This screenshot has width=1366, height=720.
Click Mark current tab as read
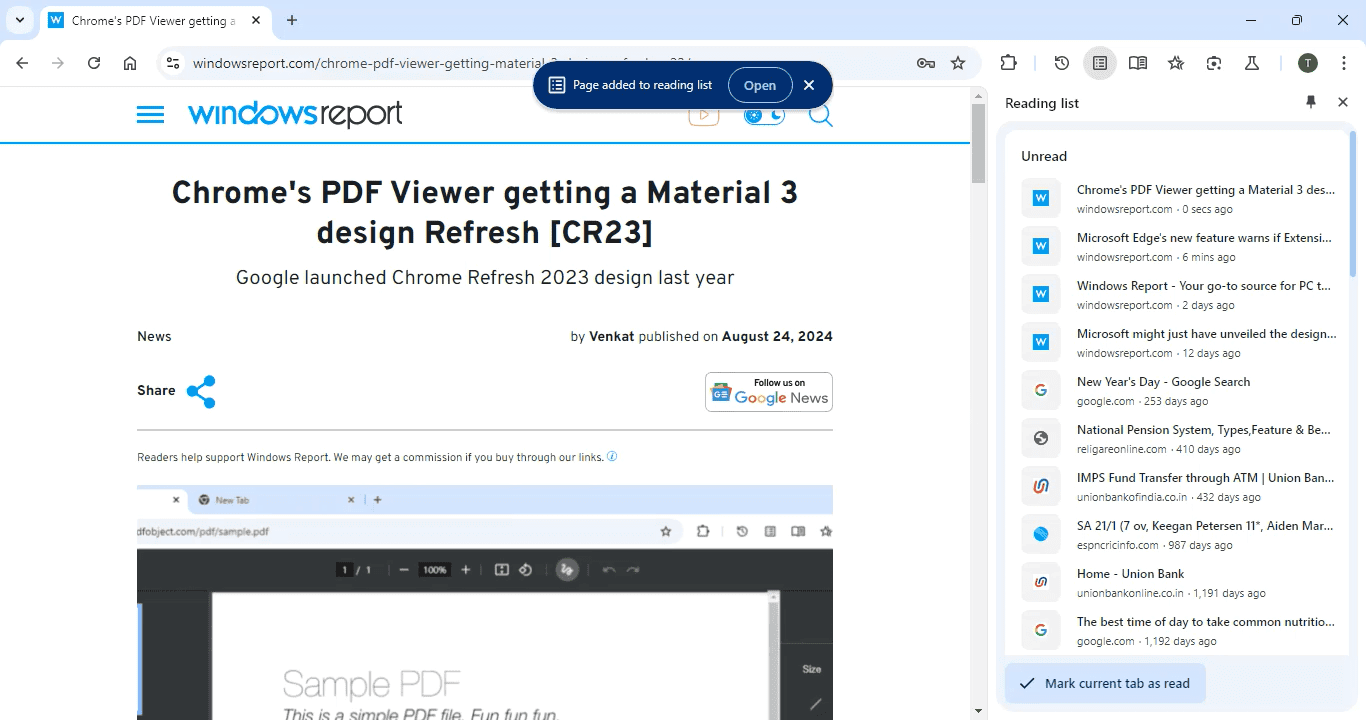1105,683
